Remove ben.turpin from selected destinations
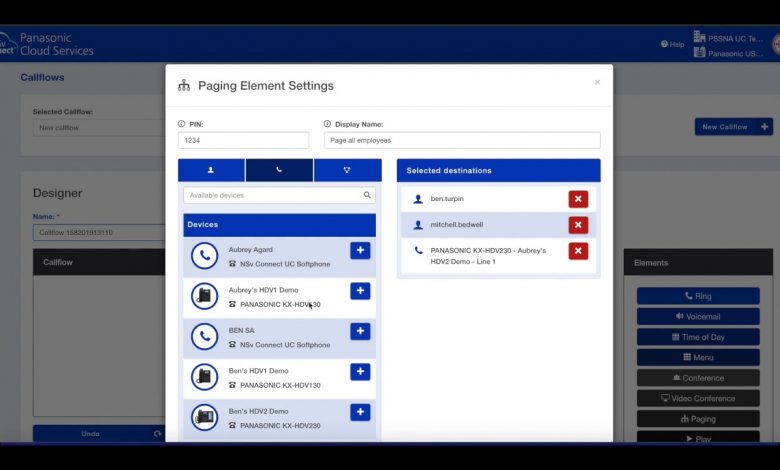780x470 pixels. coord(578,199)
